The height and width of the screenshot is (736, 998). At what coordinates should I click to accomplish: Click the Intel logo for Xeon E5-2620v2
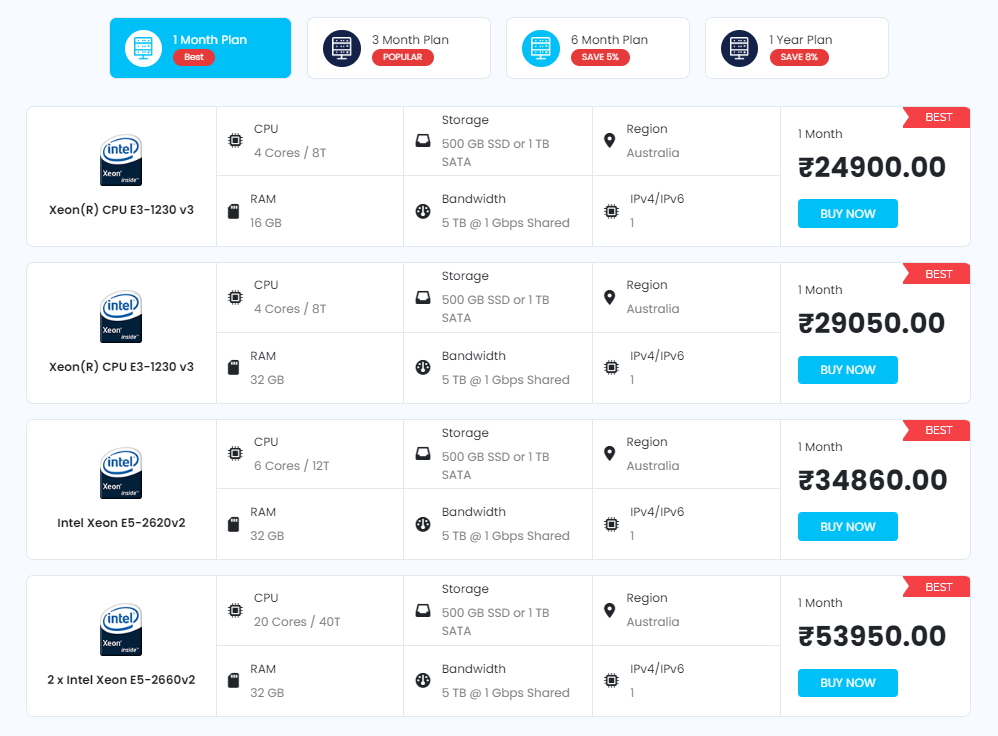point(121,473)
